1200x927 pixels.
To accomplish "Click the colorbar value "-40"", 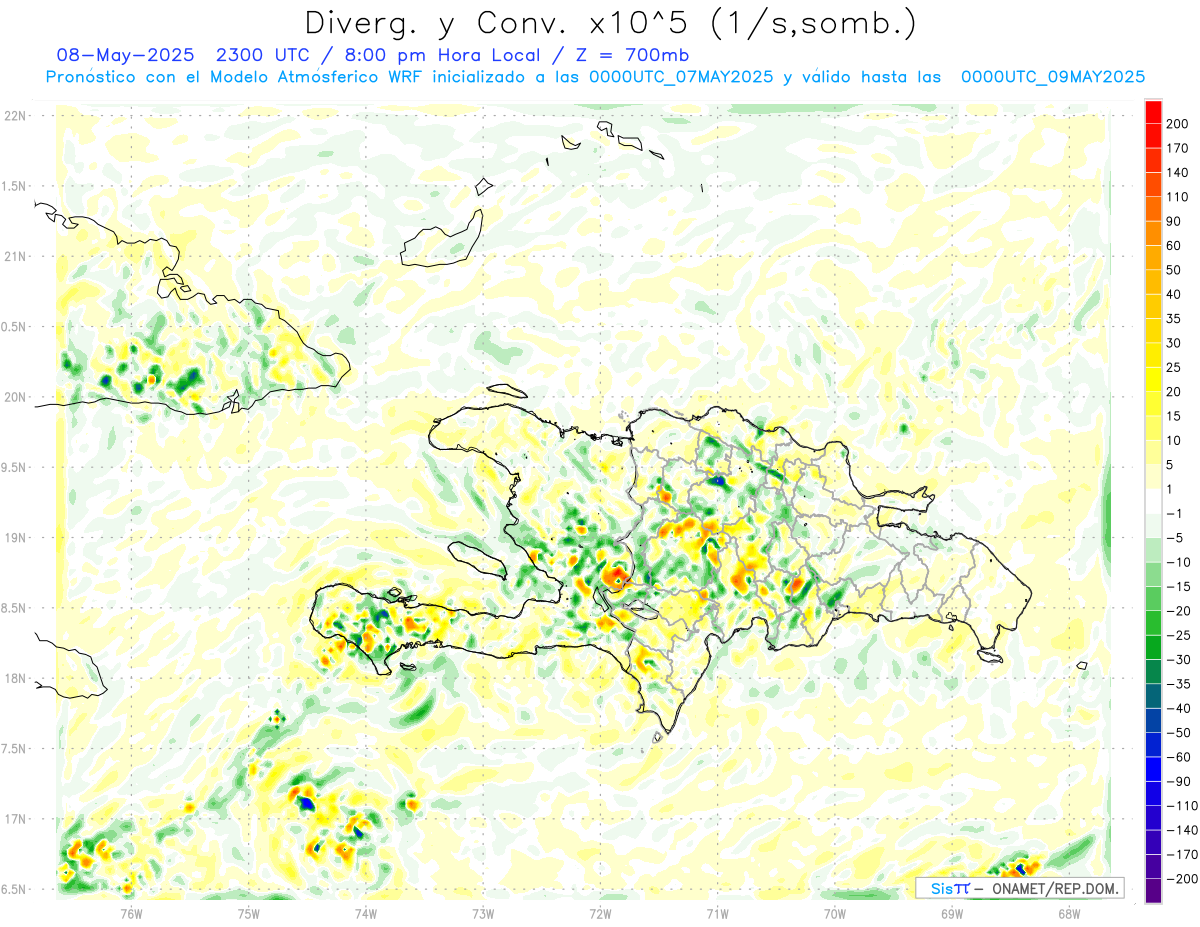I will pyautogui.click(x=1178, y=708).
